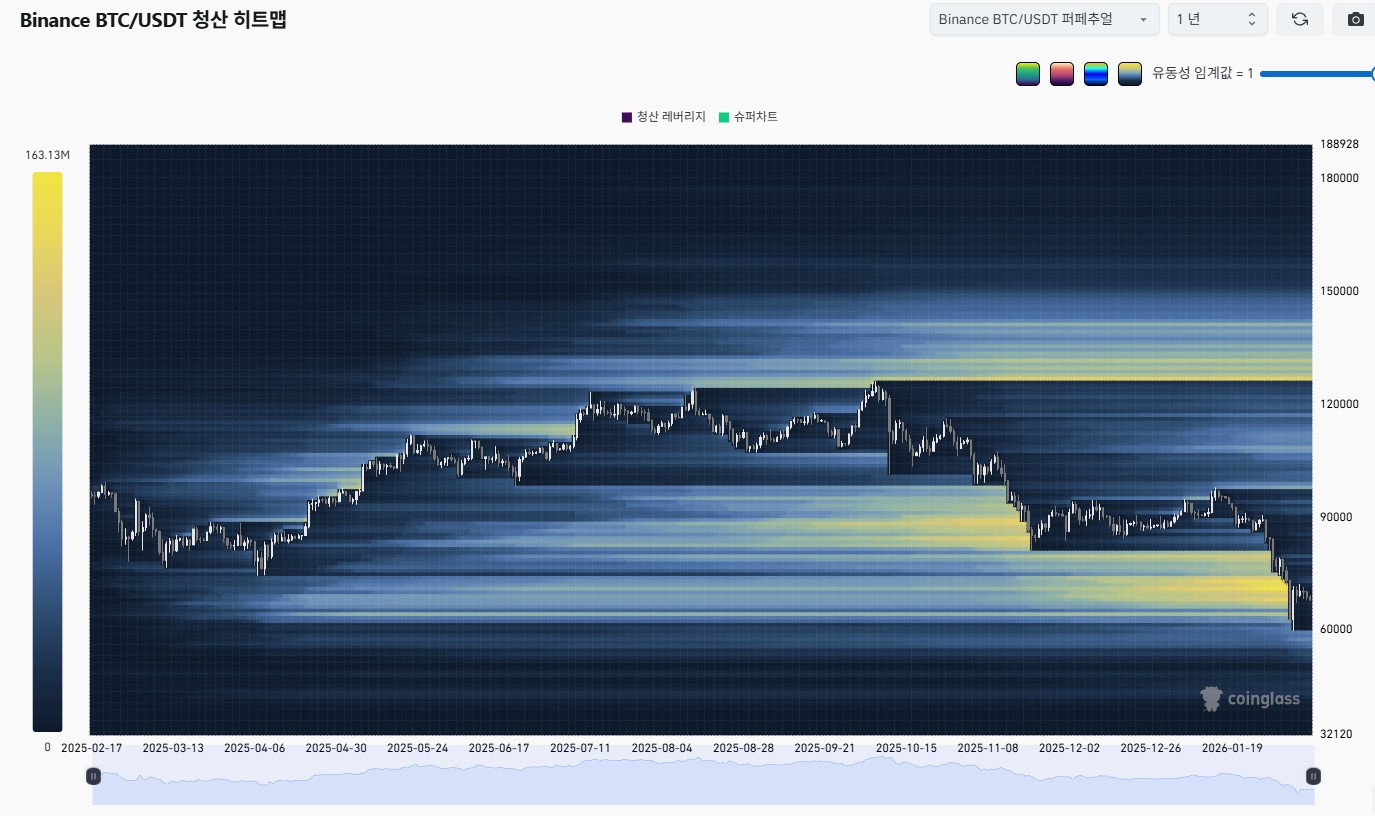The height and width of the screenshot is (816, 1375).
Task: Click the 2025-09-21 date axis label
Action: pos(825,747)
